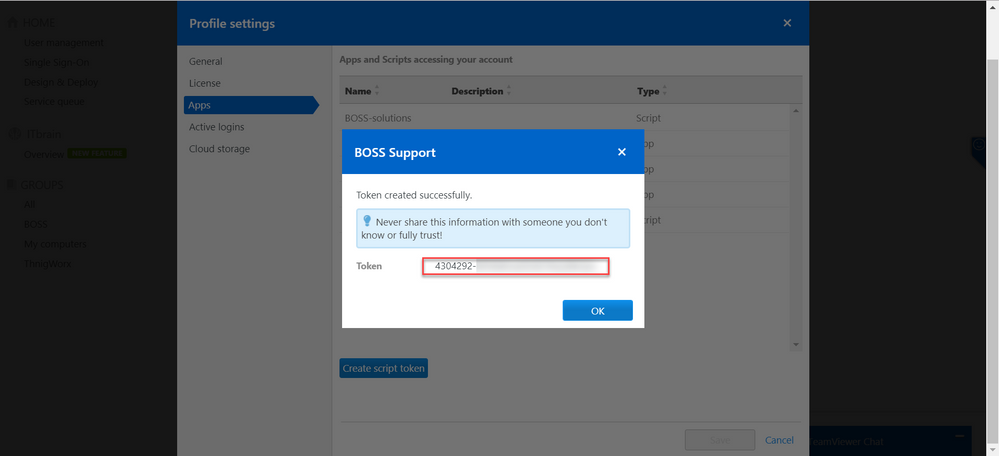
Task: Select the BOSS-solutions row
Action: (x=565, y=118)
